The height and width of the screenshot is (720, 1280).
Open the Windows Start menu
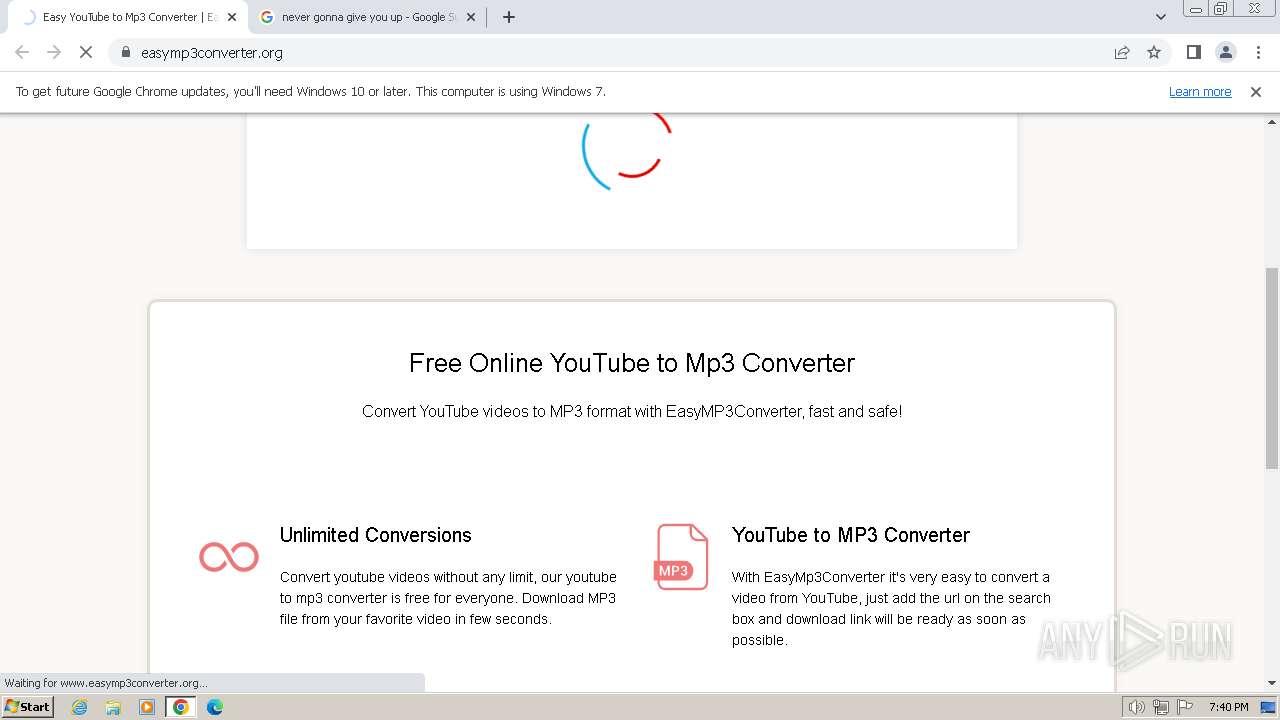pos(28,707)
